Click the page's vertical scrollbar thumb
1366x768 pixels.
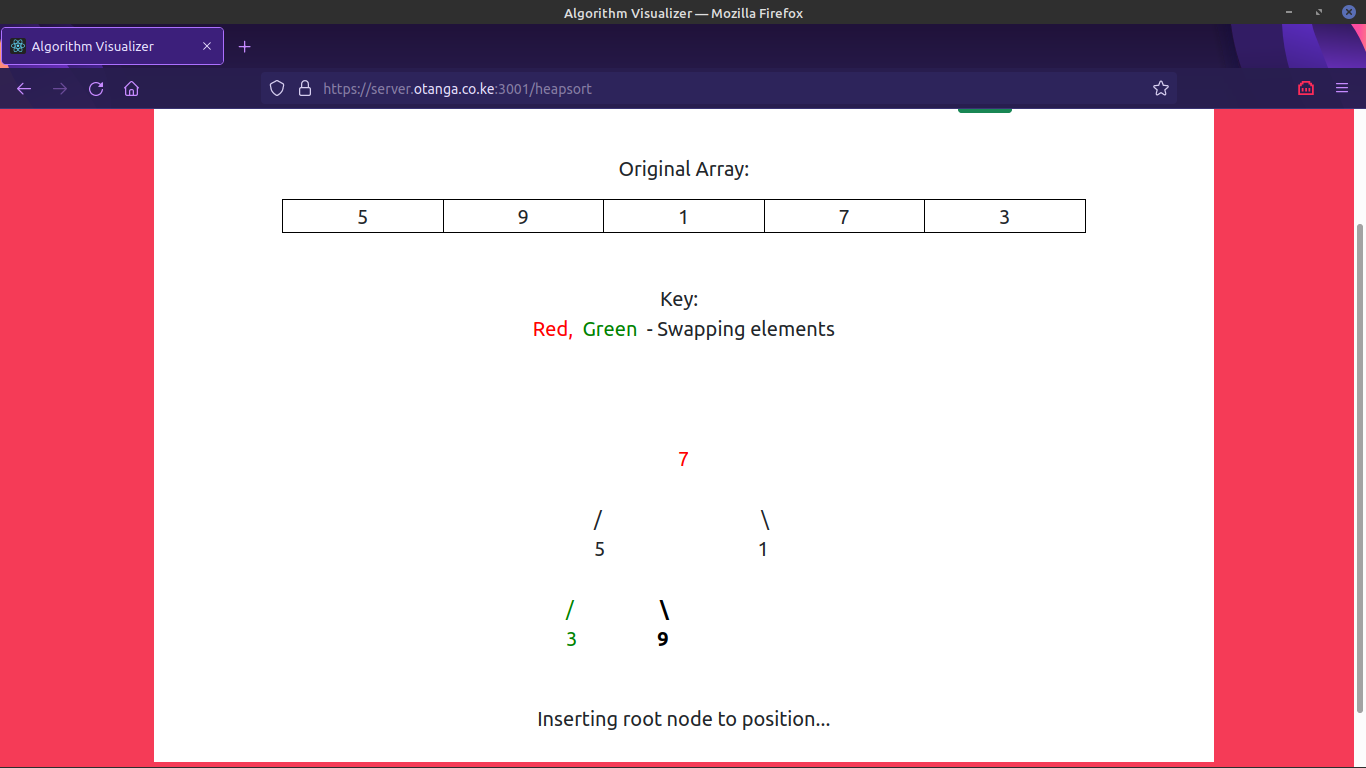pyautogui.click(x=1358, y=465)
